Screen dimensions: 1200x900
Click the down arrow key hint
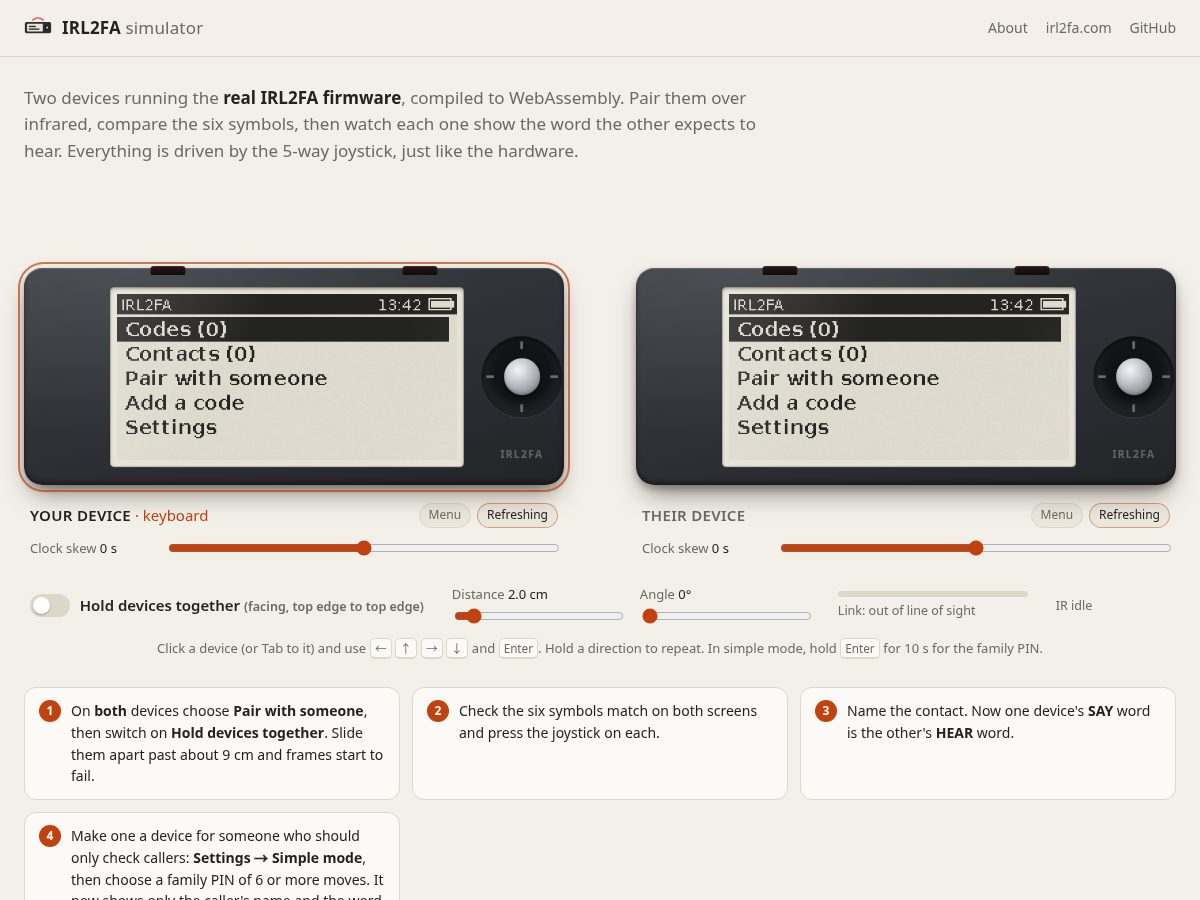pos(457,648)
